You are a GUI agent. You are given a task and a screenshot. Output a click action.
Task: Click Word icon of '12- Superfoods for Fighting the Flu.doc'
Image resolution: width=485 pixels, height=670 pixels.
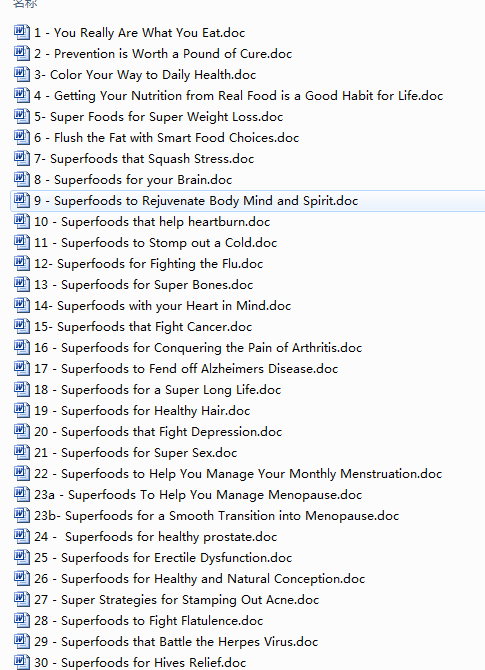(22, 263)
